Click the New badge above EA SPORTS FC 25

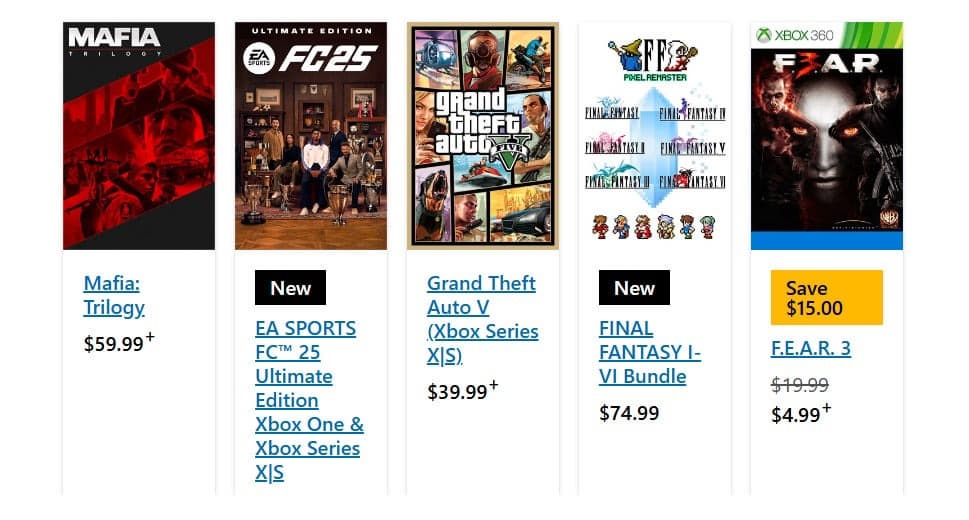pyautogui.click(x=290, y=288)
